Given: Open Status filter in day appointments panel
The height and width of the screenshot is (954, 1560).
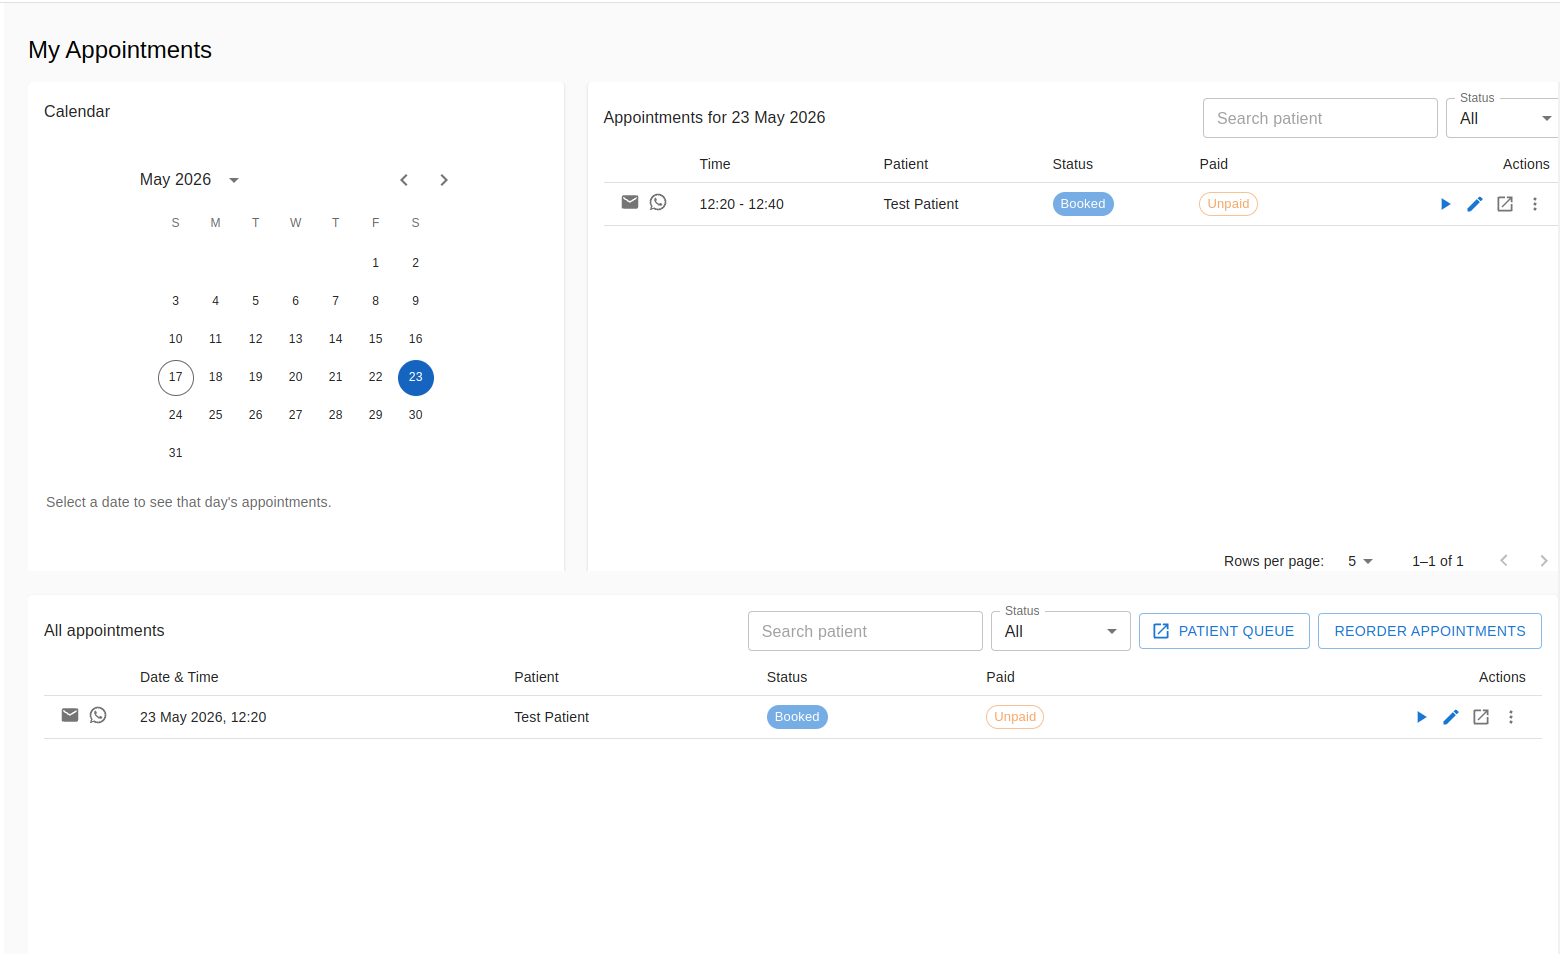Looking at the screenshot, I should pos(1502,118).
